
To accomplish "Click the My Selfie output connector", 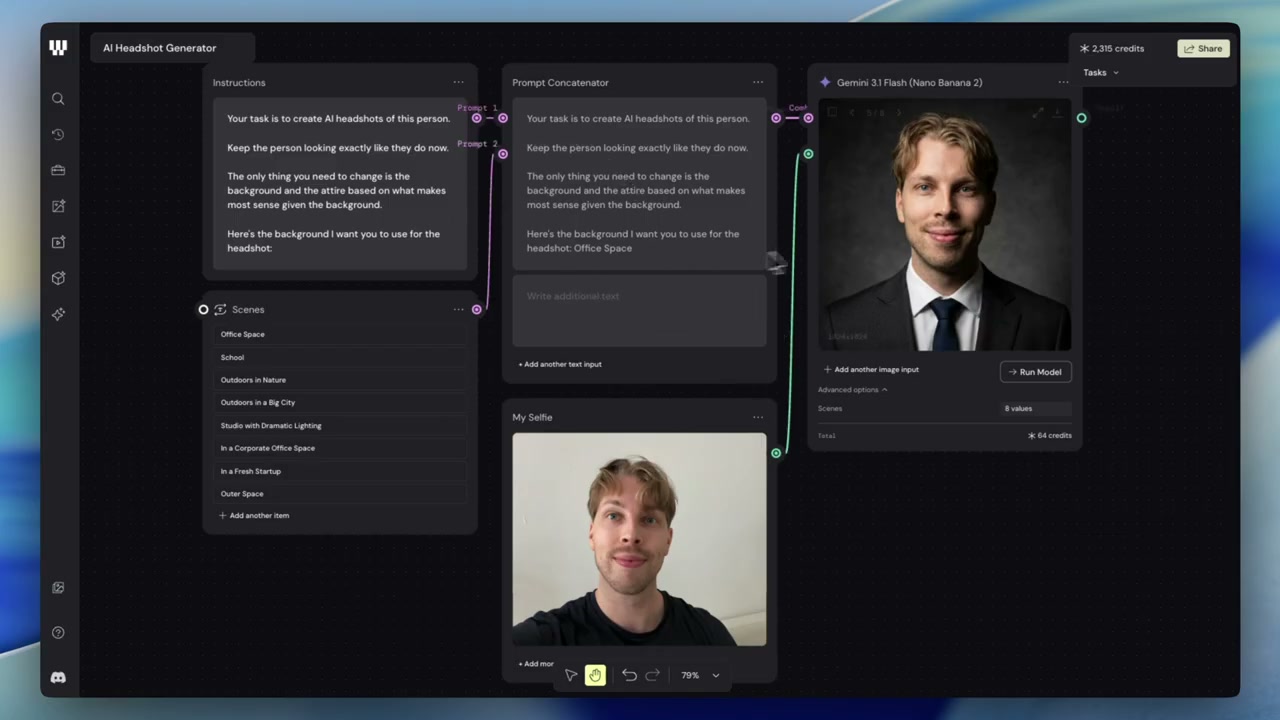I will click(x=776, y=453).
